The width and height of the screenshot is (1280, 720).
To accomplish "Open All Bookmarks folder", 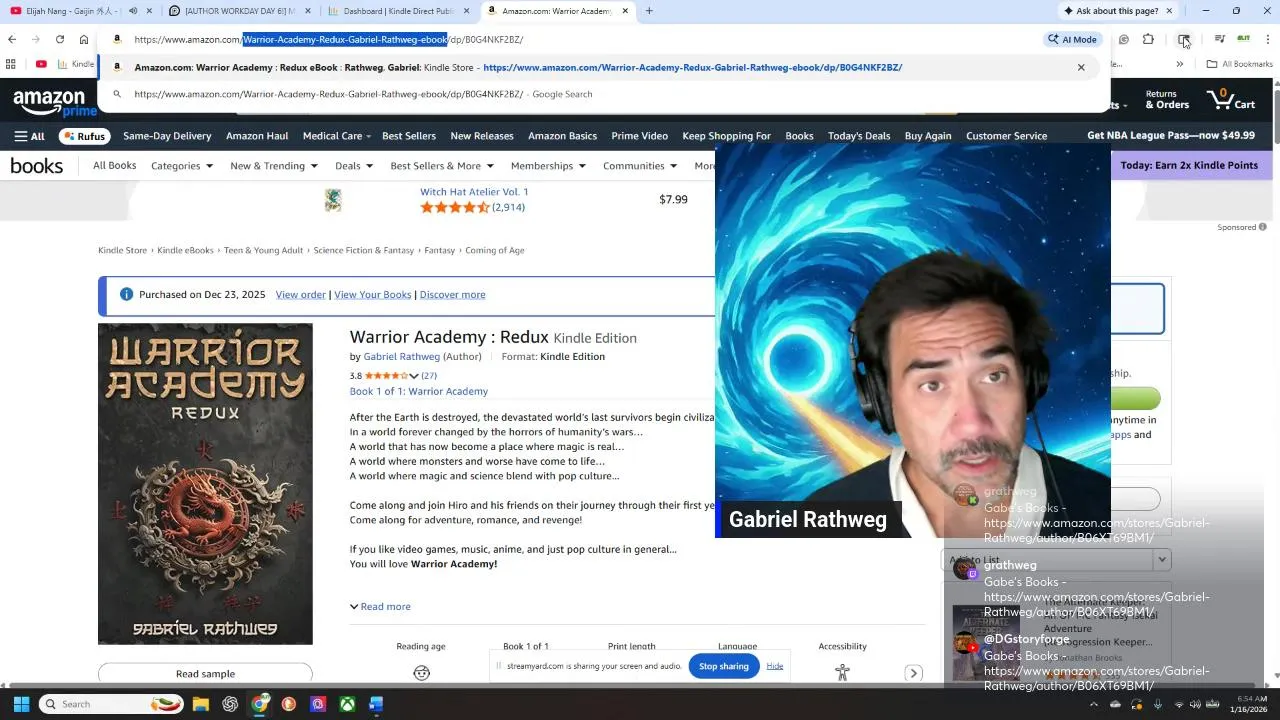I will pos(1239,64).
